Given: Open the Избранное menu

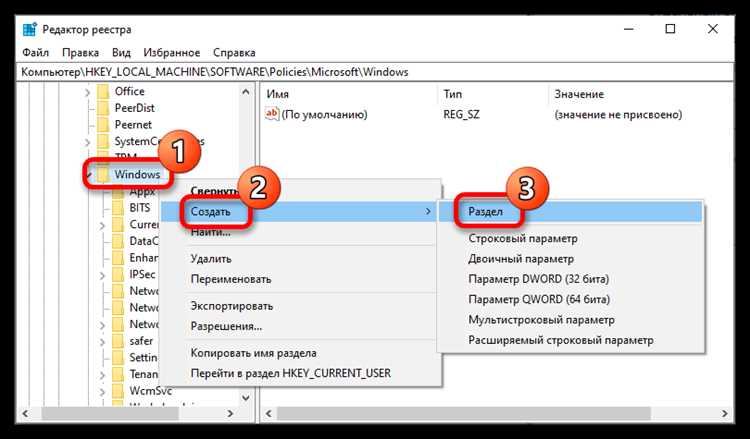Looking at the screenshot, I should (172, 53).
